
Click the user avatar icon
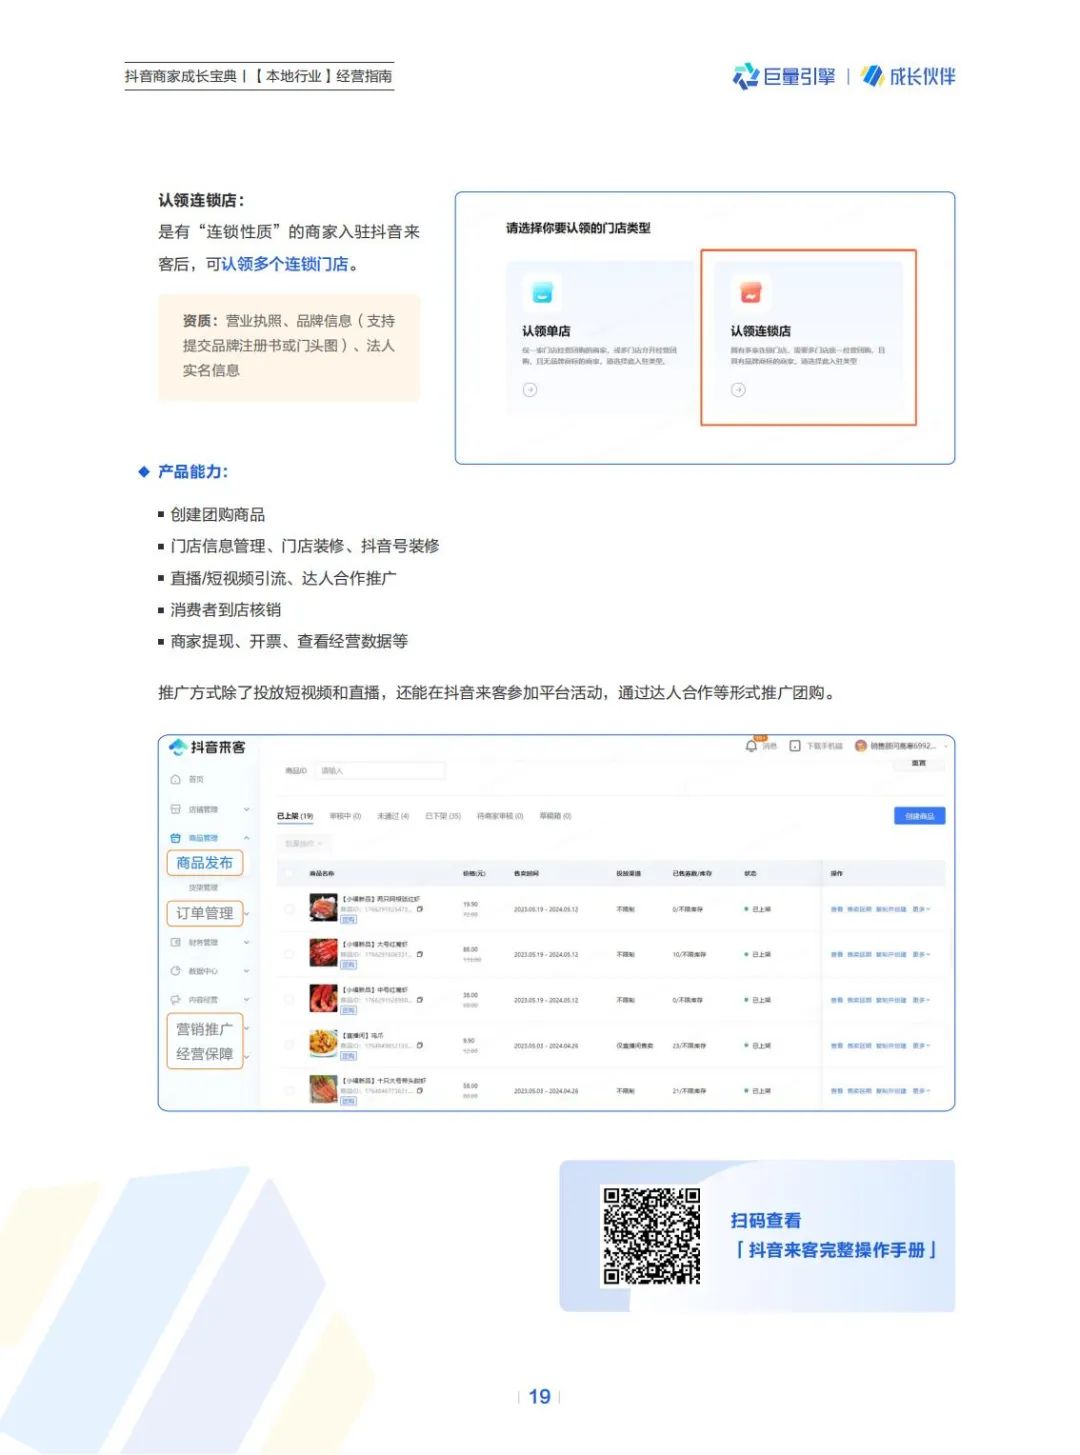861,746
